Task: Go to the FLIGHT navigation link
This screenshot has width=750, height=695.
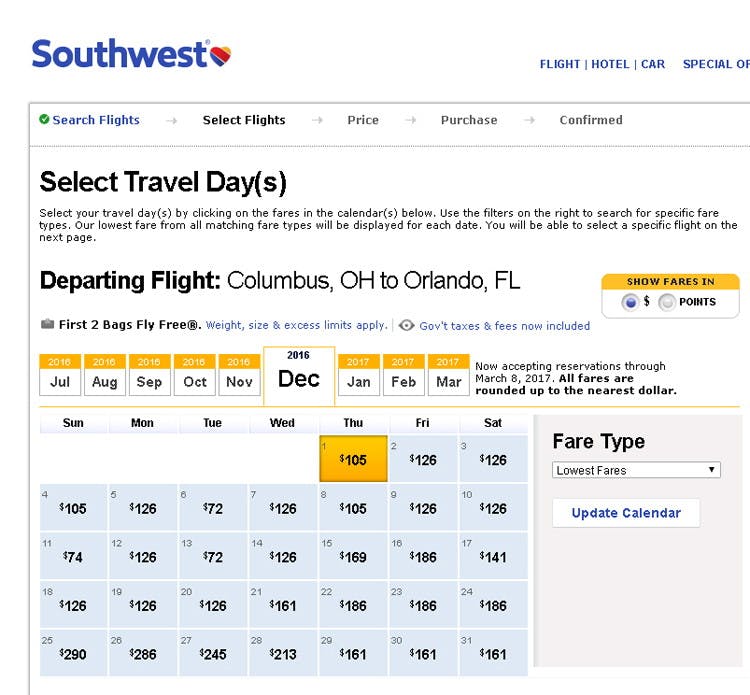Action: [x=560, y=64]
